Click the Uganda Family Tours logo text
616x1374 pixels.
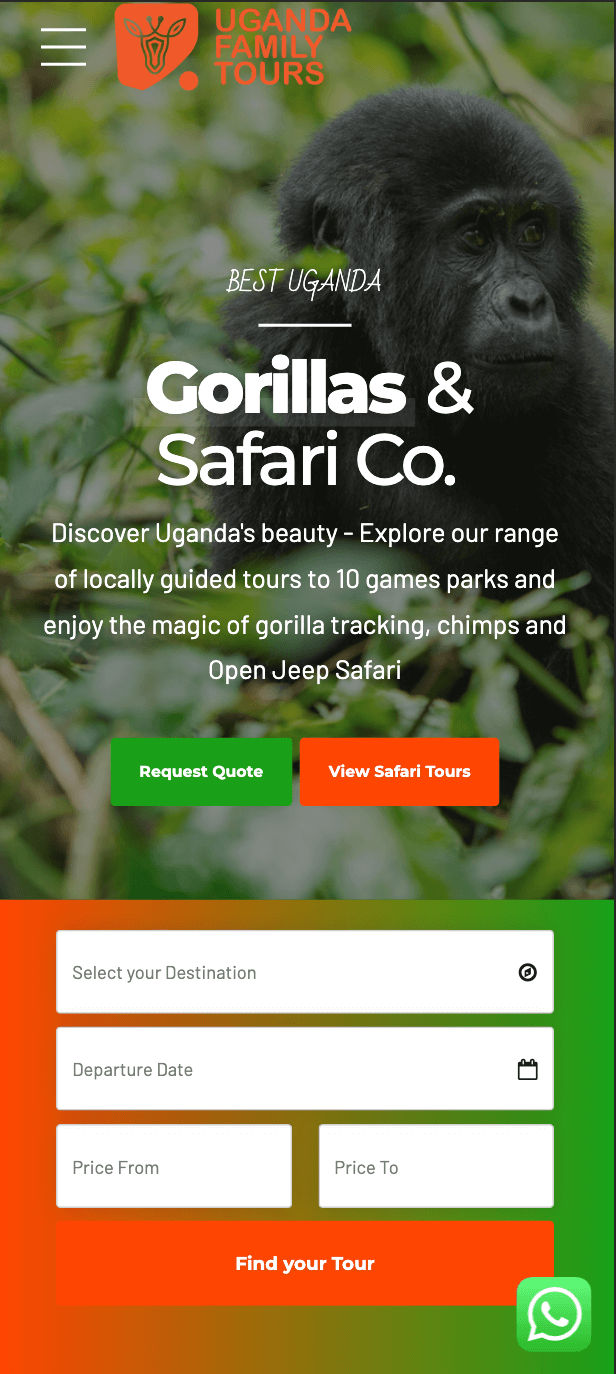(282, 46)
